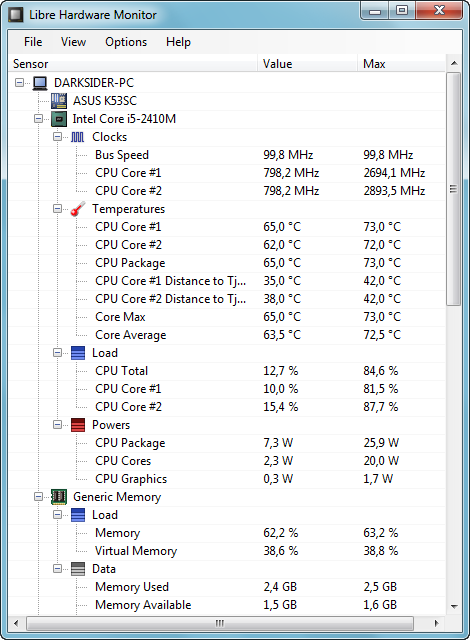Viewport: 470px width, 640px height.
Task: Collapse the Generic Memory node
Action: (38, 497)
